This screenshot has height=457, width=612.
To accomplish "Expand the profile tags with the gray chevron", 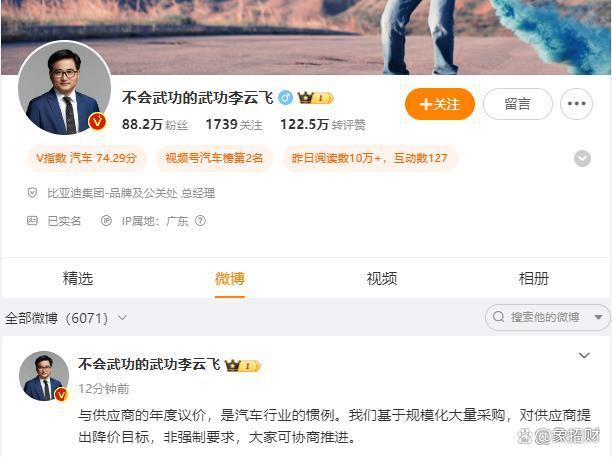I will 582,158.
